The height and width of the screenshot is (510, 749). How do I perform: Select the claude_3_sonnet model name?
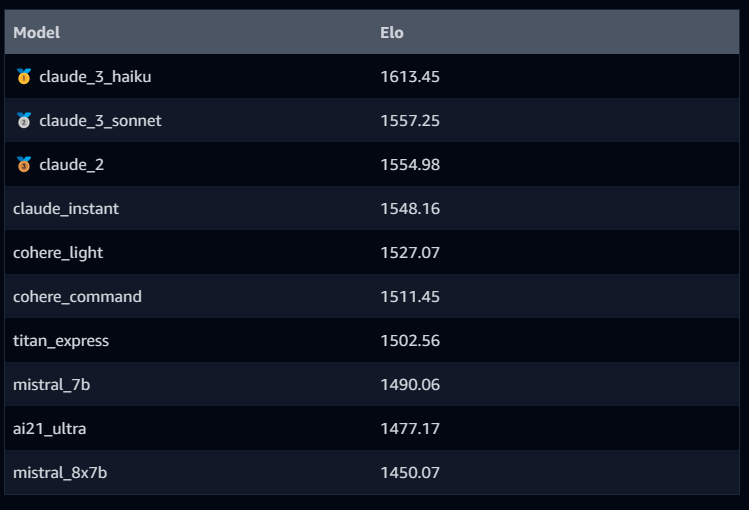100,121
